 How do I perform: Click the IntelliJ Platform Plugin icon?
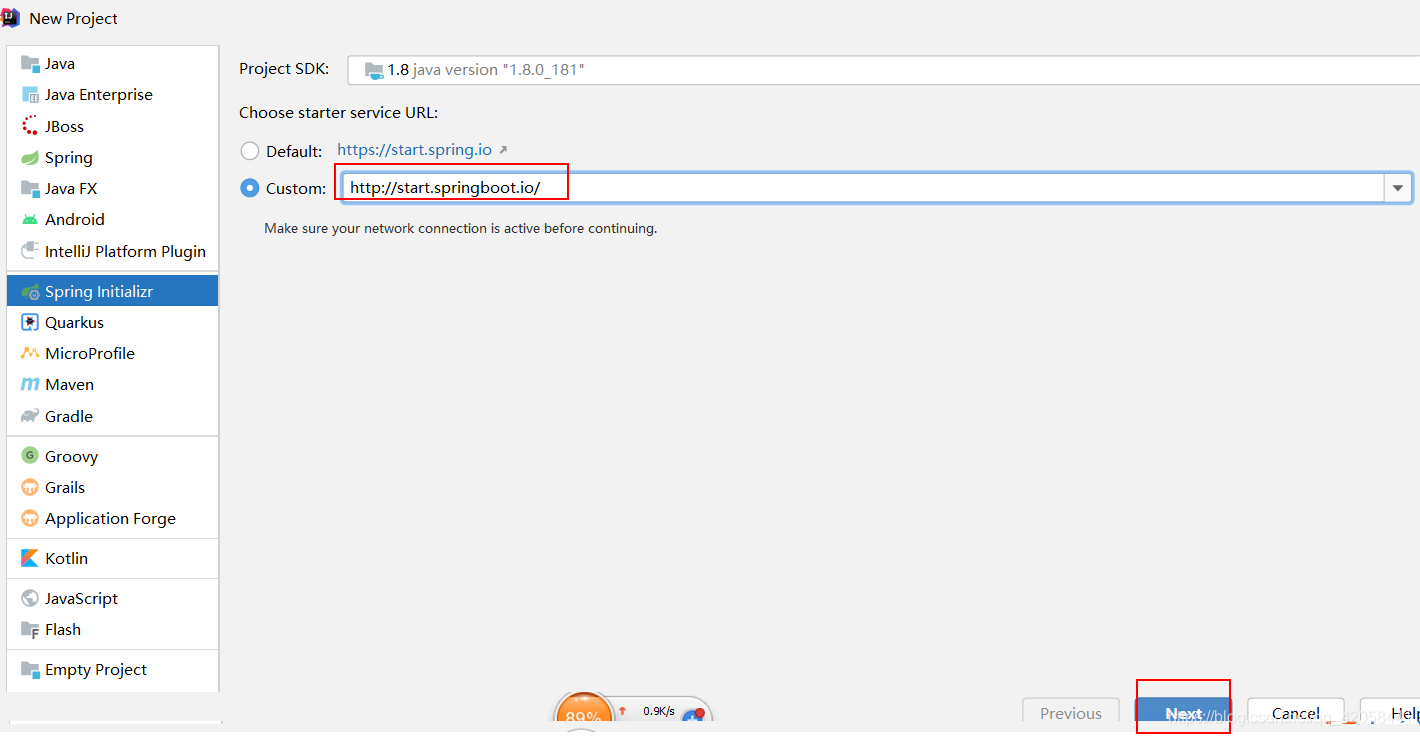30,251
